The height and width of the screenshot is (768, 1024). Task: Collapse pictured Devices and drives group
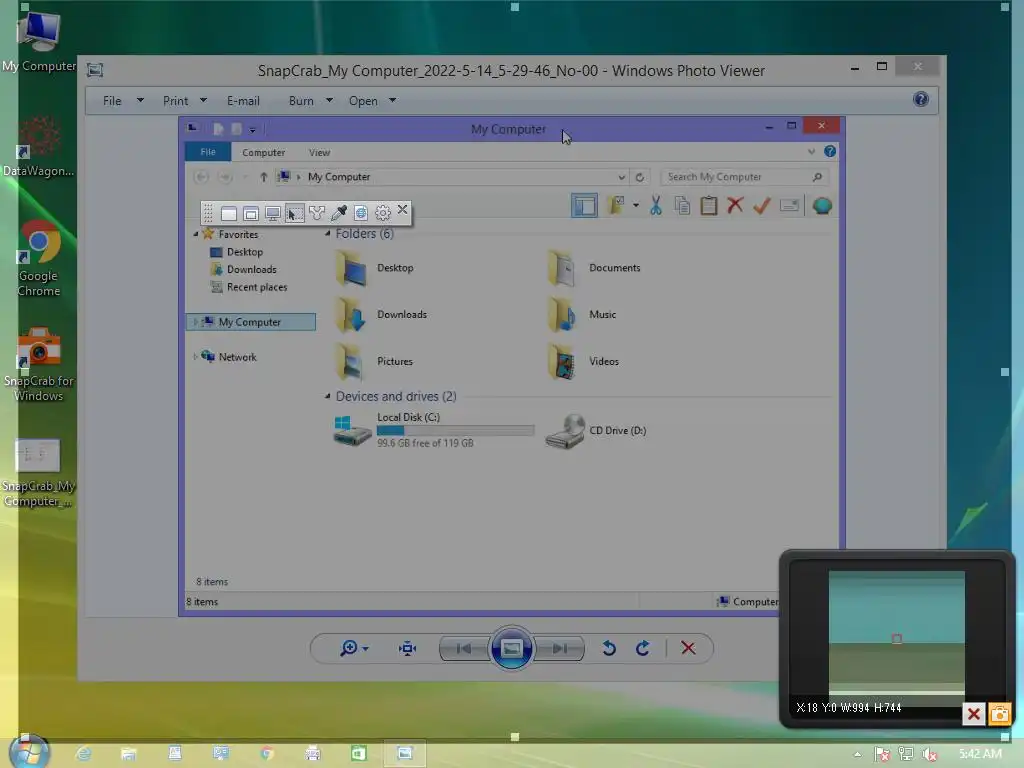coord(327,396)
